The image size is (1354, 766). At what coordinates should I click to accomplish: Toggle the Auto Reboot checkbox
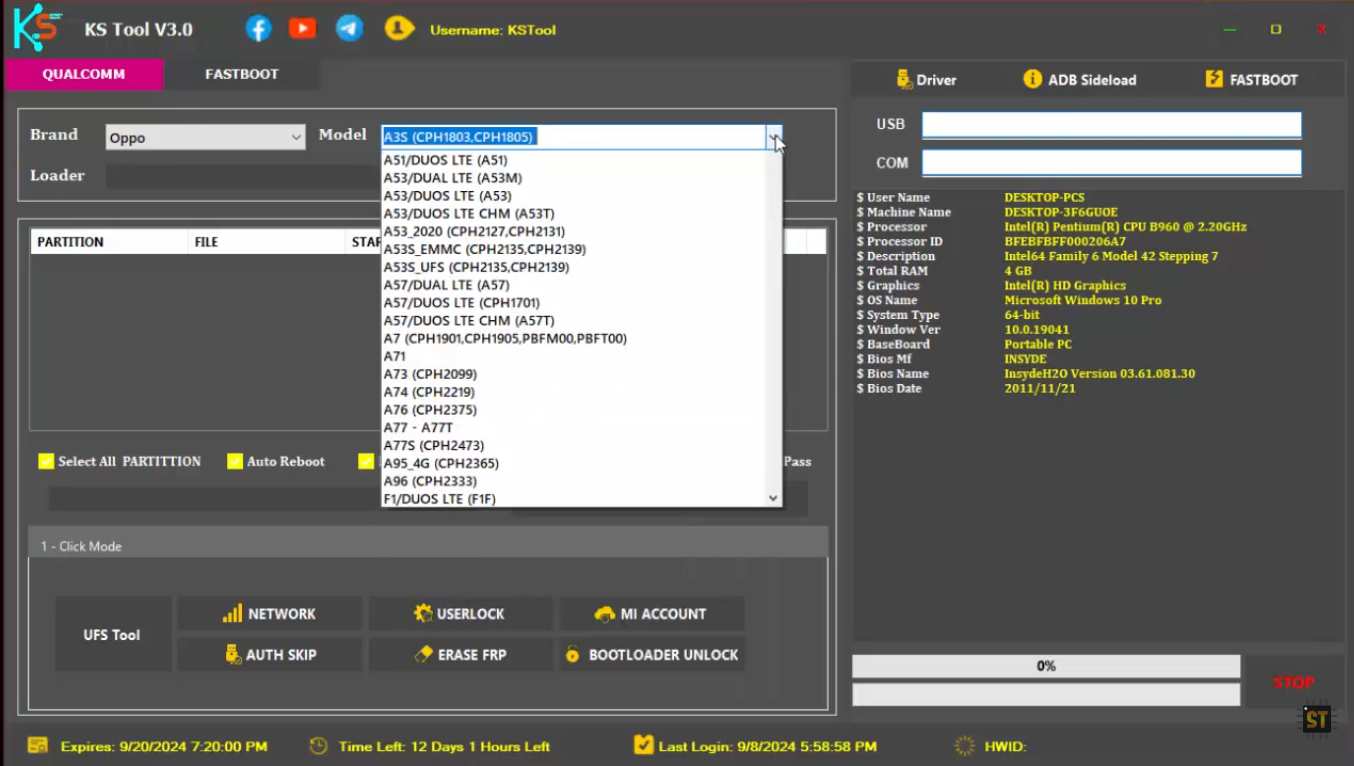[x=235, y=461]
